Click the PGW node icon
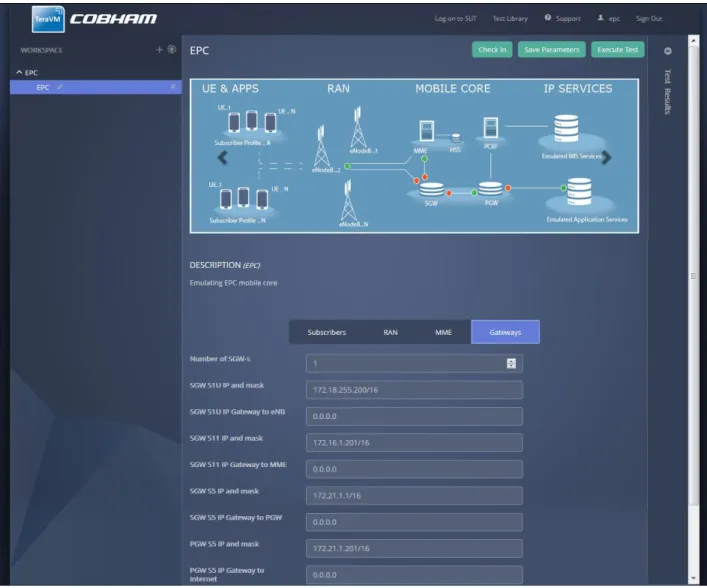 click(x=490, y=188)
